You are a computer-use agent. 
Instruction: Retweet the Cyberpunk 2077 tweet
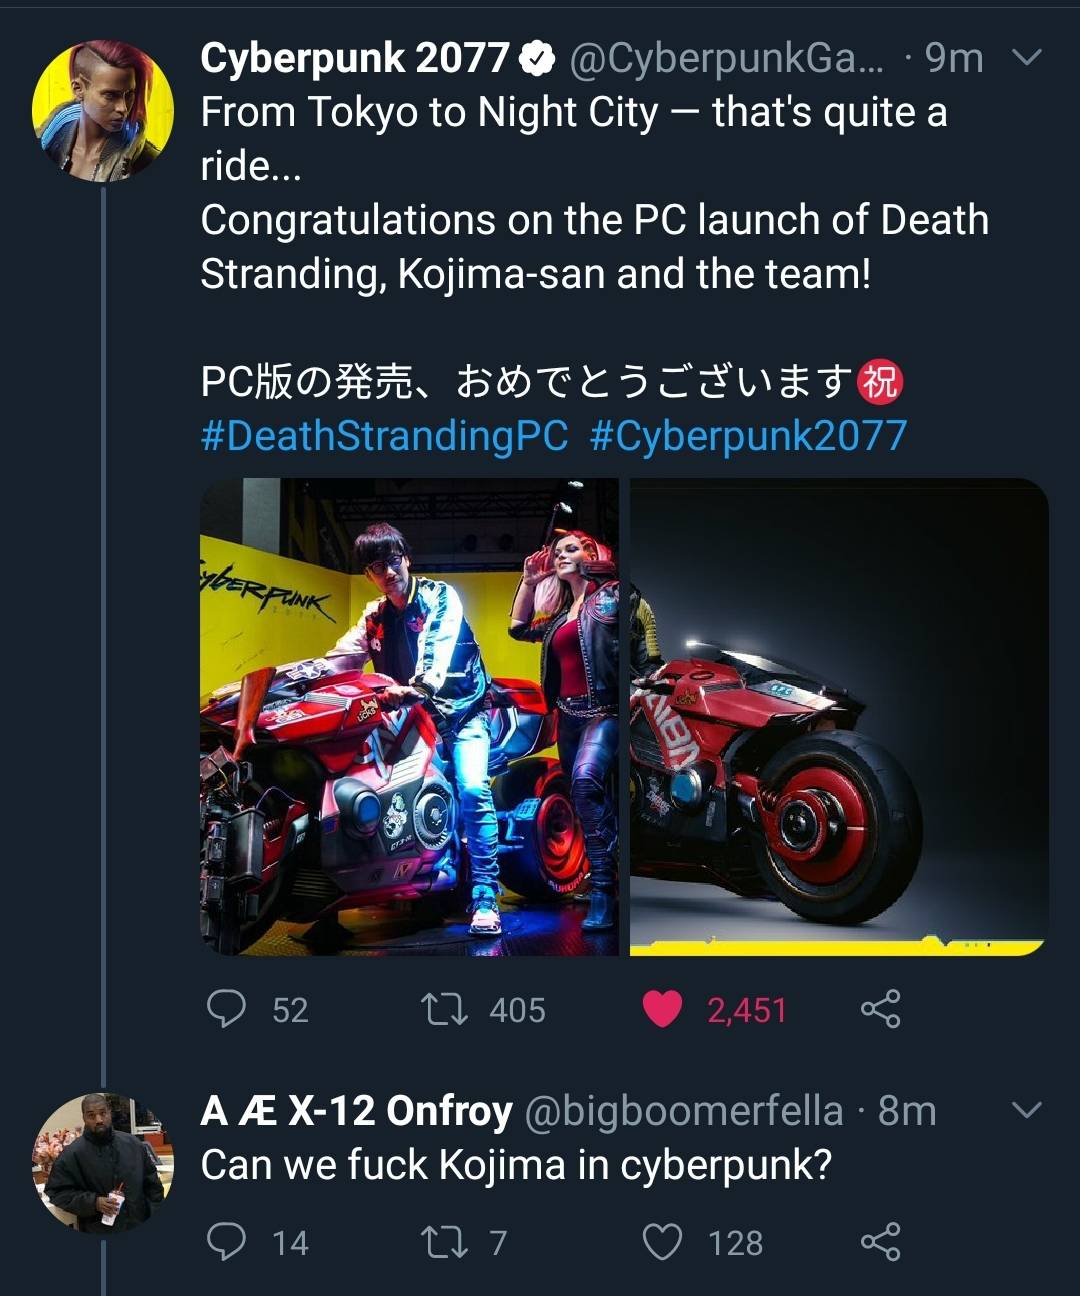coord(445,1009)
